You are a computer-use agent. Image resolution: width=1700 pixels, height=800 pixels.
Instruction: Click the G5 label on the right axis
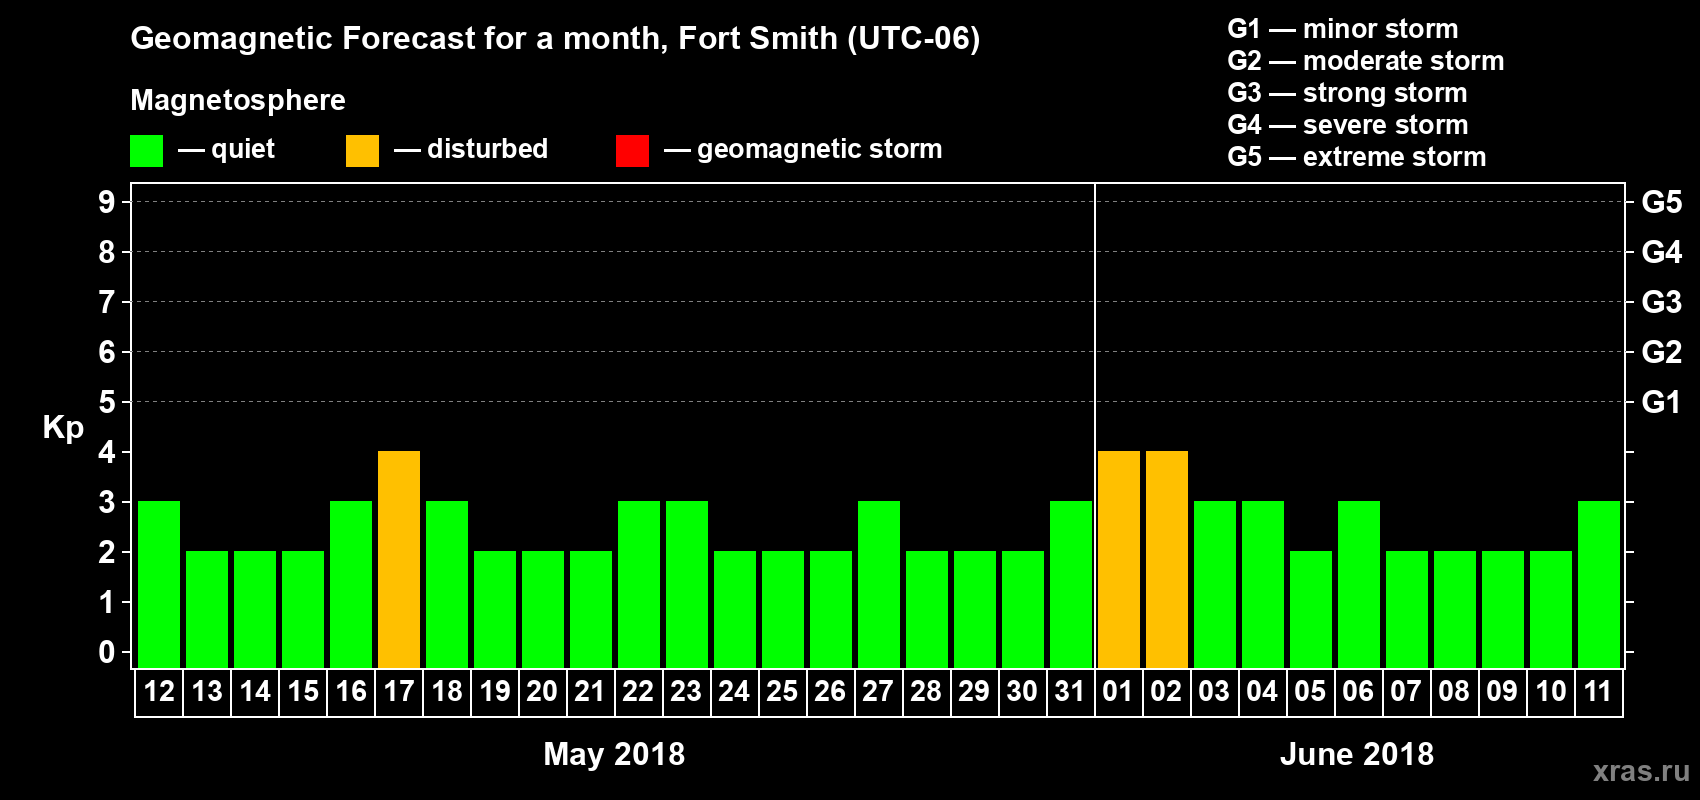(1661, 202)
